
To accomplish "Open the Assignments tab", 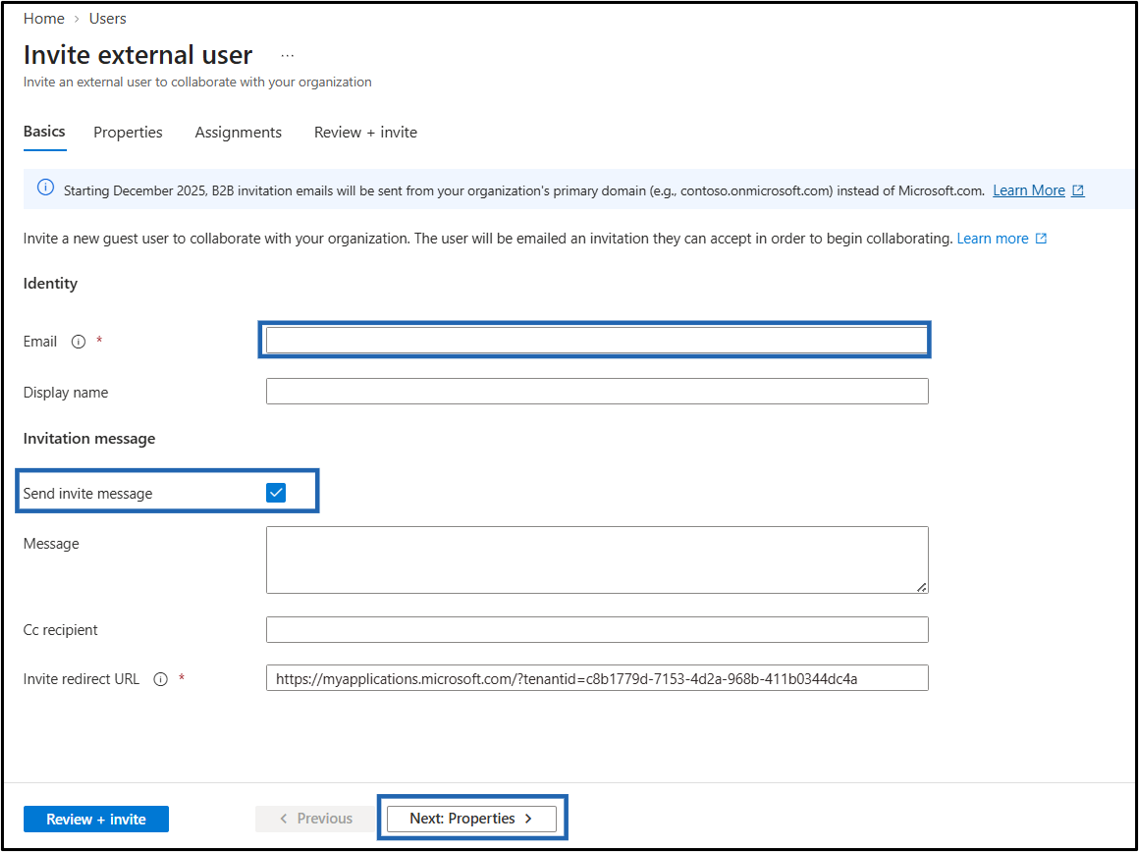I will [x=238, y=132].
